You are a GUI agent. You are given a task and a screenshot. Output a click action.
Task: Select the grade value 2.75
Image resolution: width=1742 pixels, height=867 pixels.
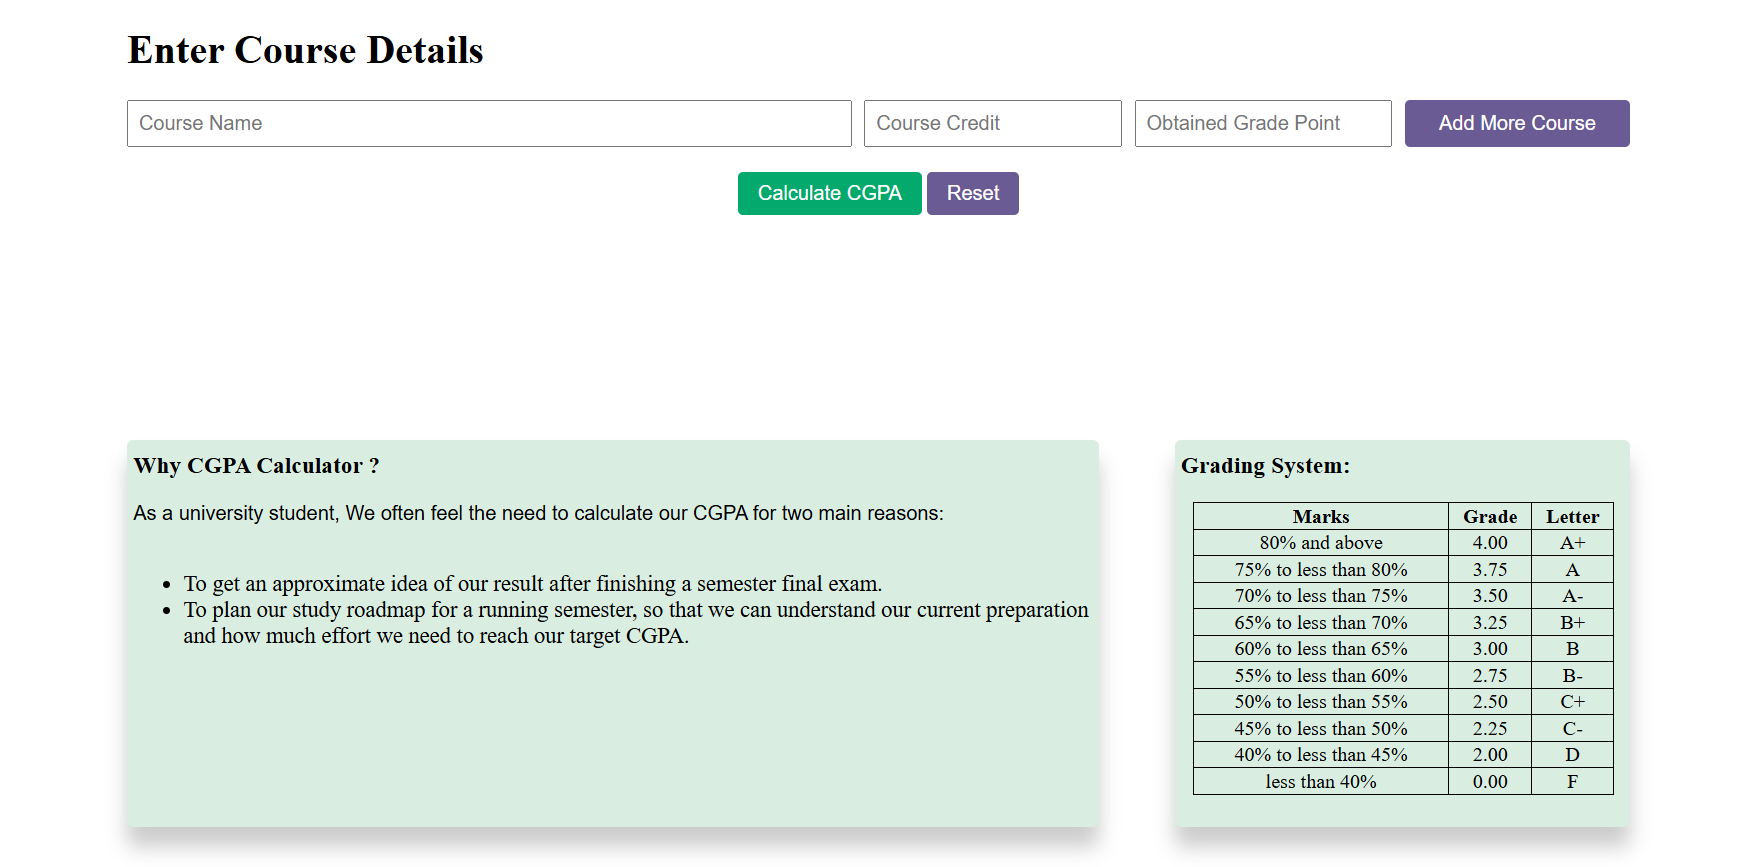[x=1490, y=675]
